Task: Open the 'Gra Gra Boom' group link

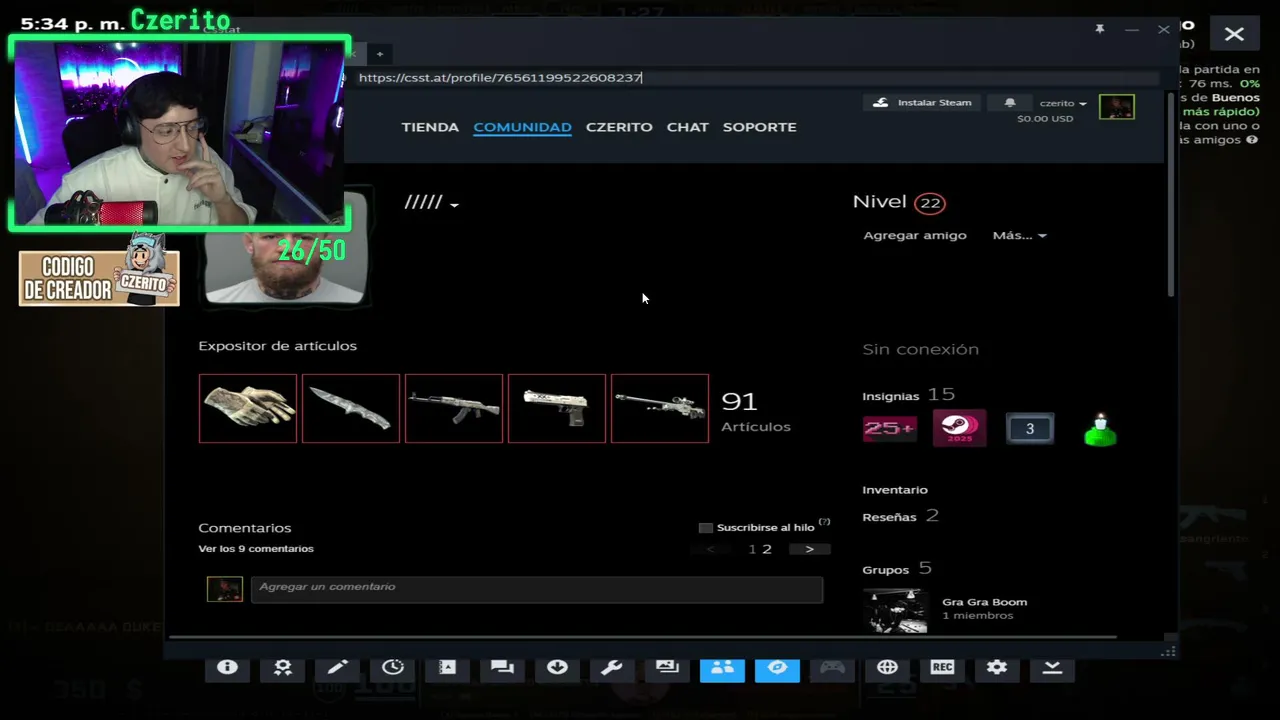Action: 984,602
